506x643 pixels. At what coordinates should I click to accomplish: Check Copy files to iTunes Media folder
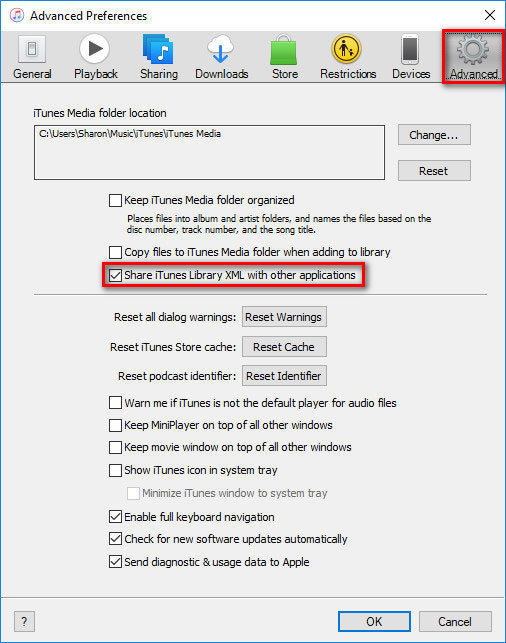pyautogui.click(x=115, y=252)
